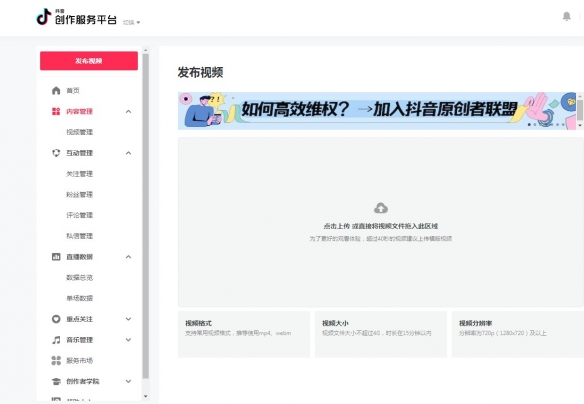Select the 重点关注 menu label
Viewport: 584px width, 404px height.
(x=79, y=319)
